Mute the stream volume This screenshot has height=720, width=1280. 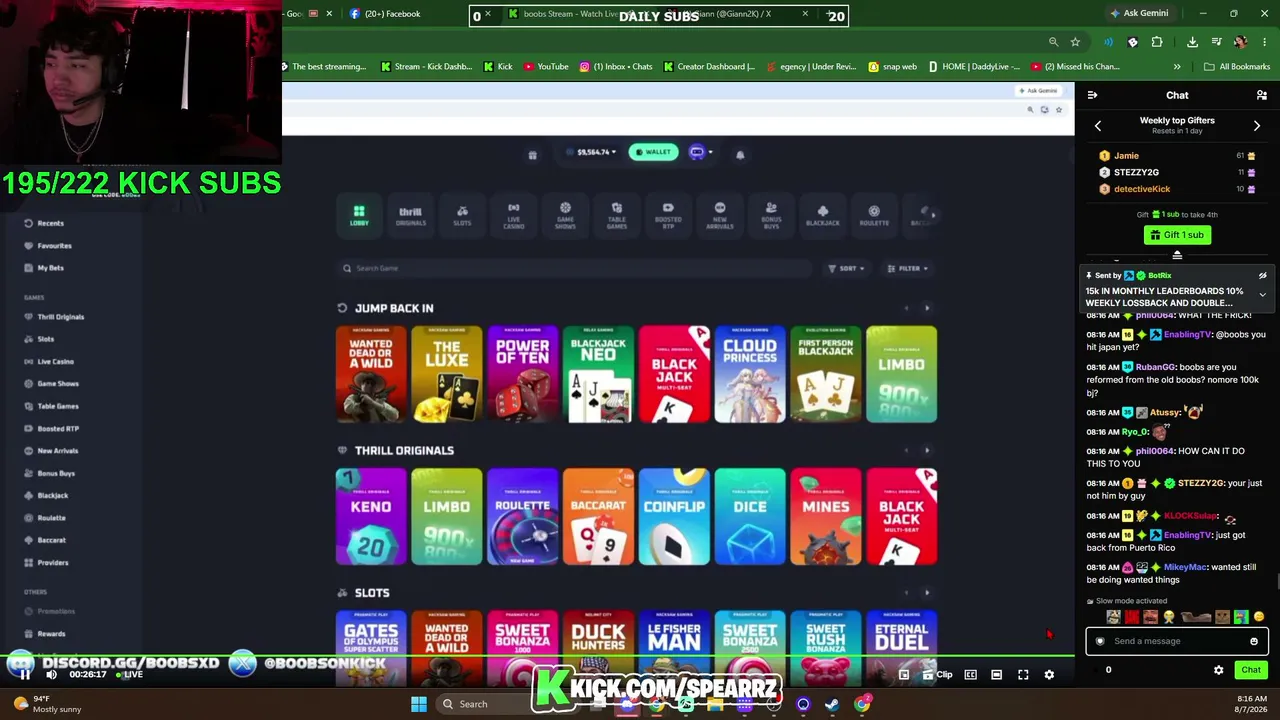point(51,675)
